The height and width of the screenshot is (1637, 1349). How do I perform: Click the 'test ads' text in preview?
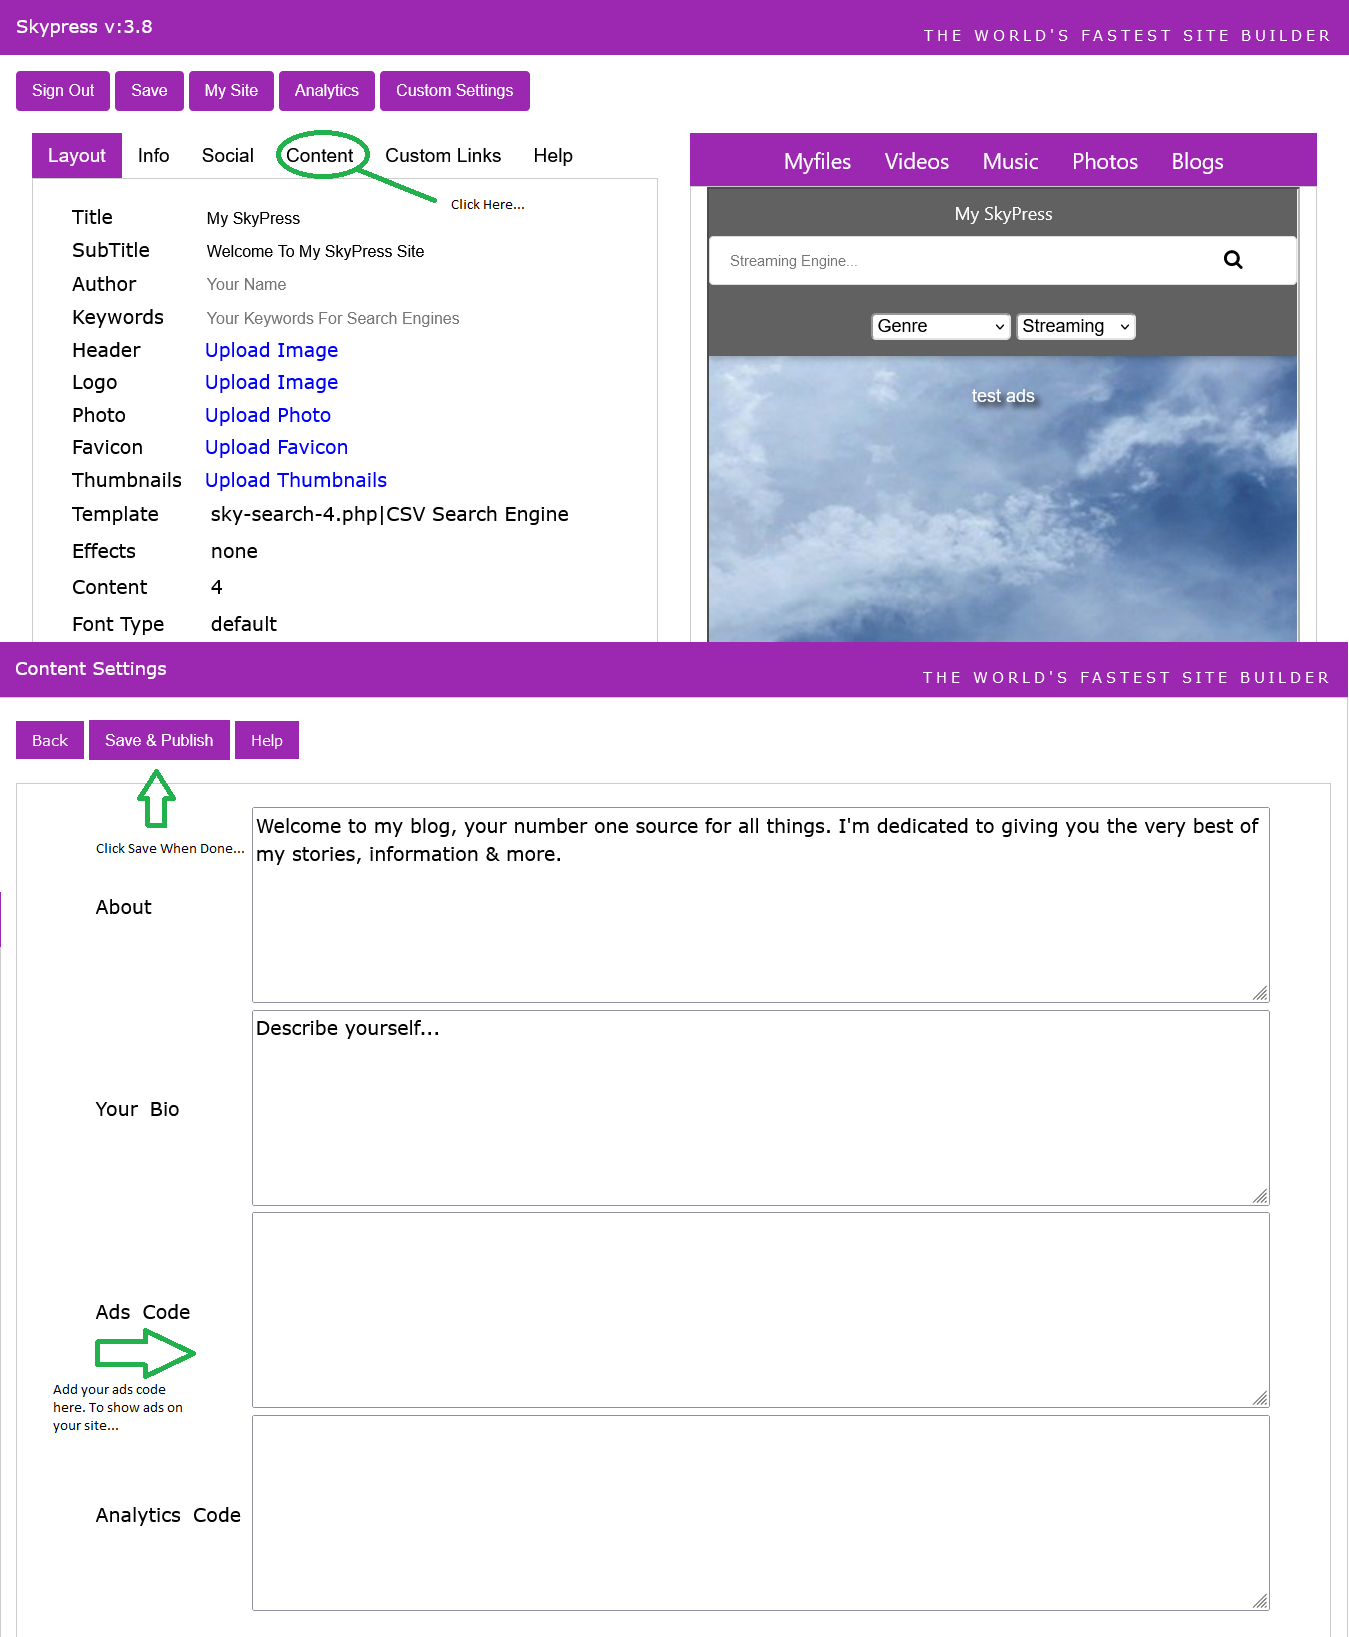coord(1003,396)
